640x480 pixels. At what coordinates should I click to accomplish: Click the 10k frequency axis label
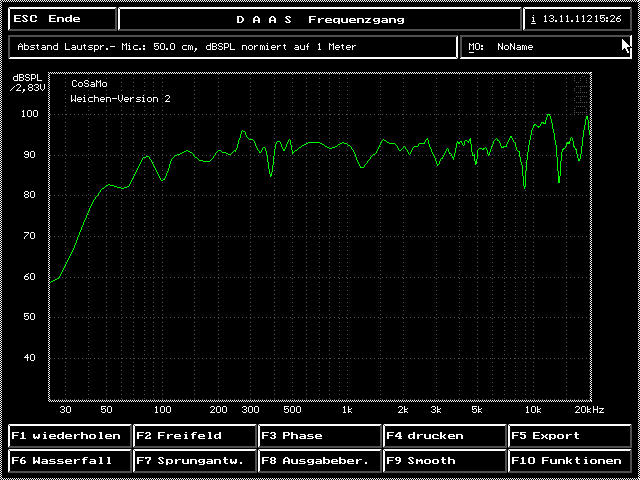533,410
